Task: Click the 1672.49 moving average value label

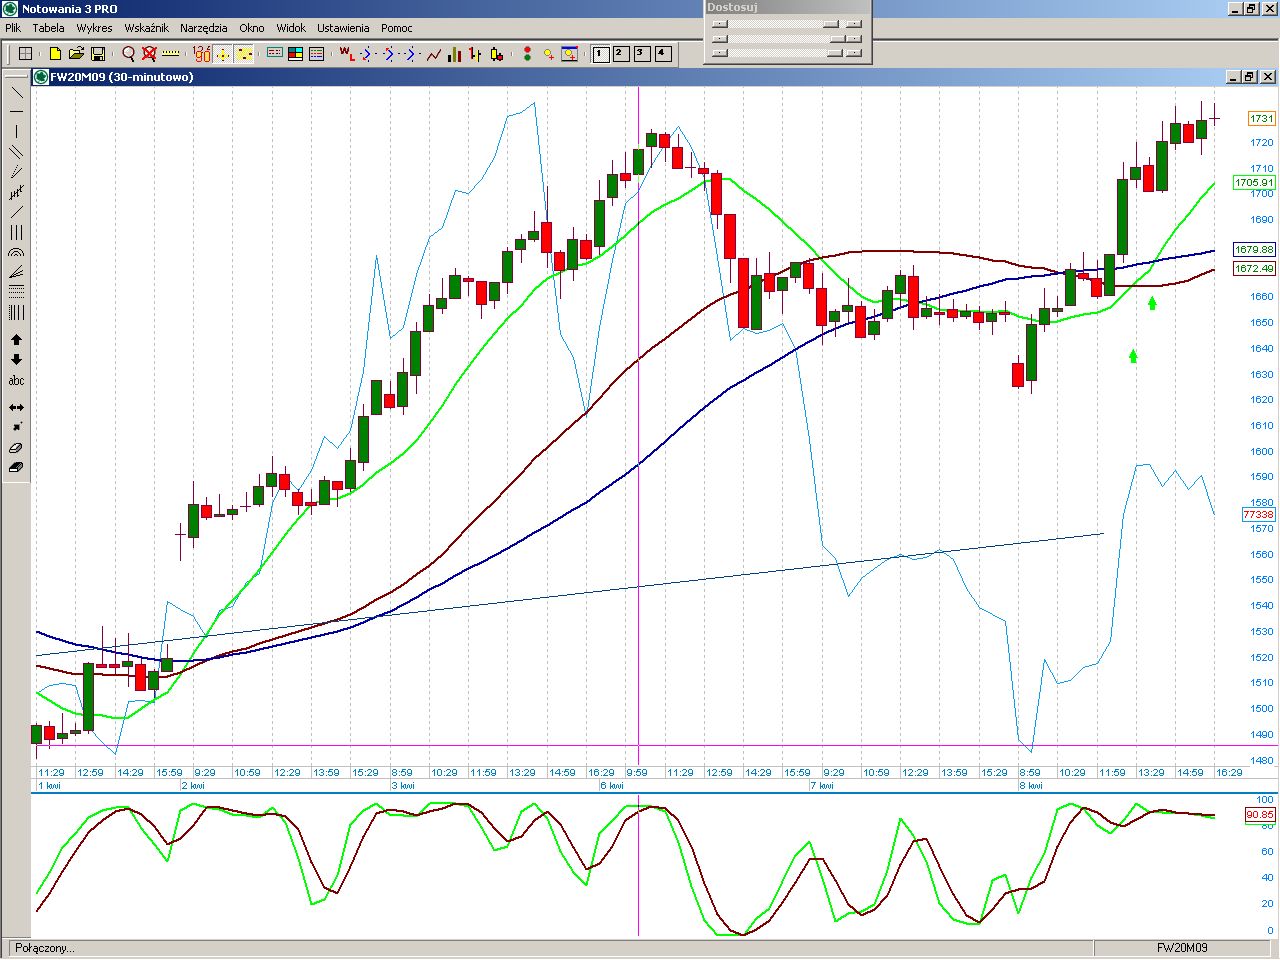Action: click(x=1254, y=269)
